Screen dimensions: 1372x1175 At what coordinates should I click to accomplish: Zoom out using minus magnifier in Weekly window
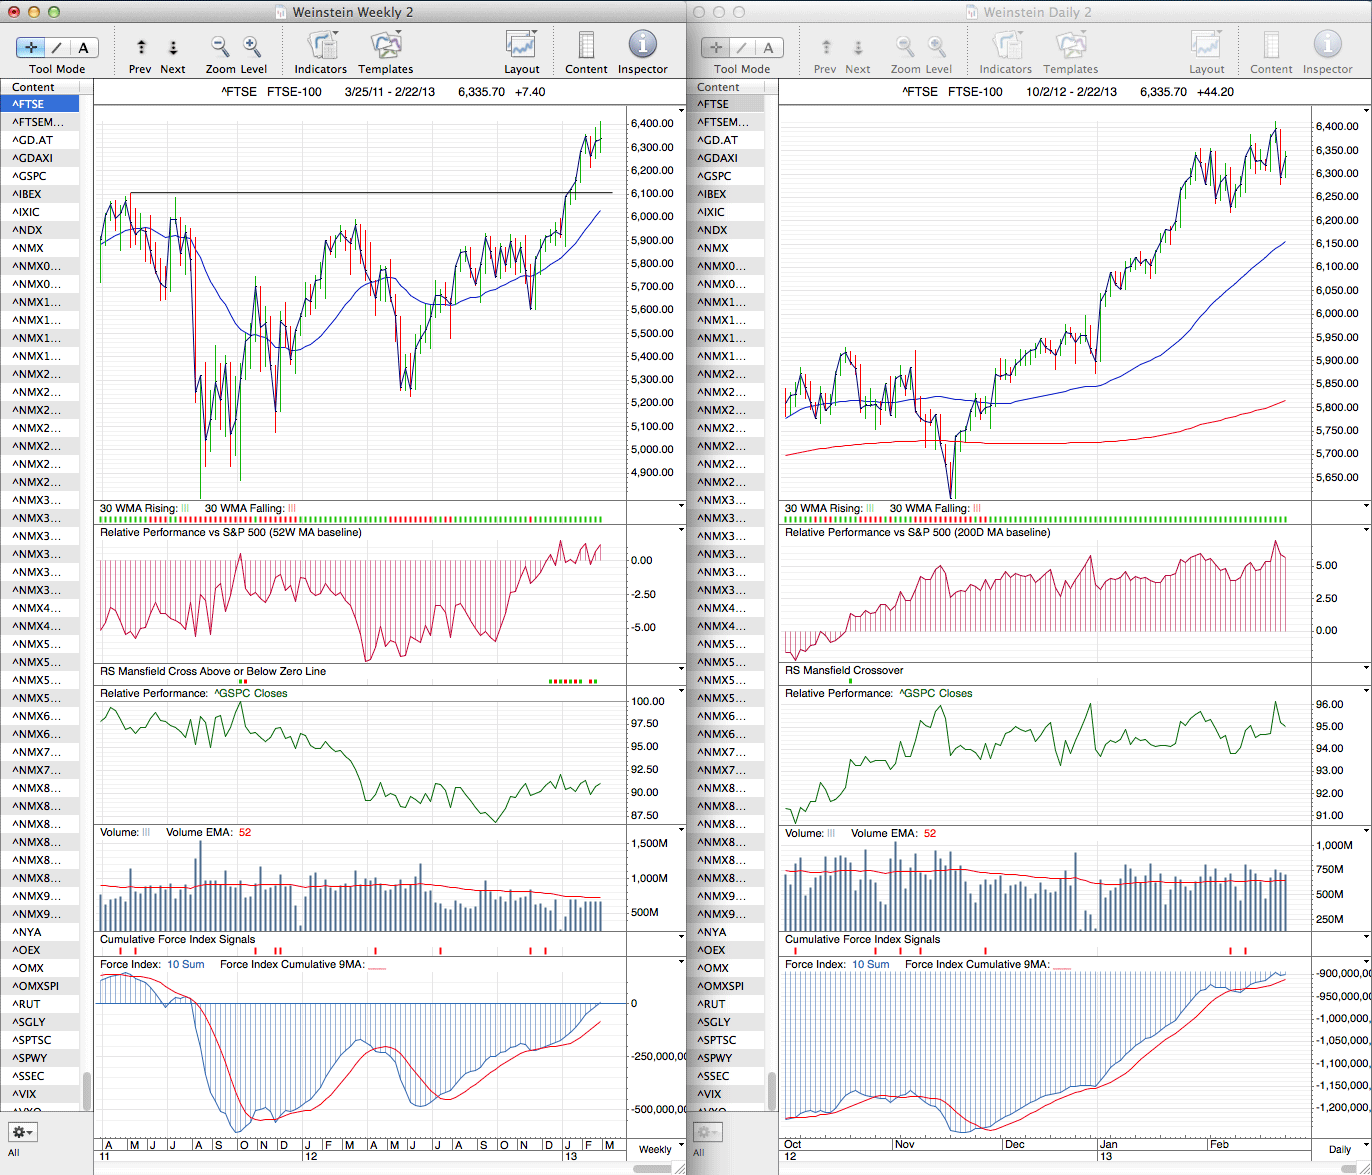(x=220, y=47)
